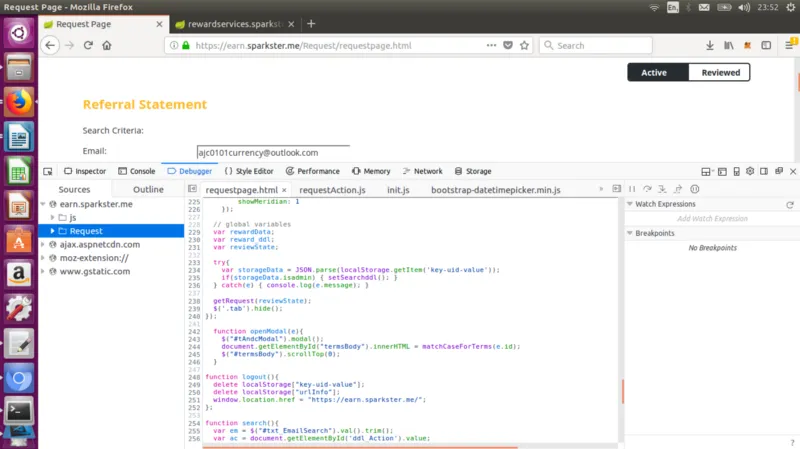Expand the earn.sparkster.me source tree
The width and height of the screenshot is (800, 449).
tap(43, 204)
